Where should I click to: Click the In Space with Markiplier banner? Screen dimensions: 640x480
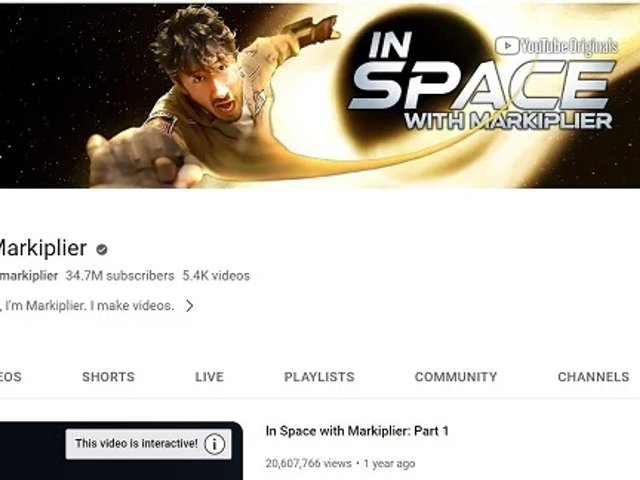(320, 96)
